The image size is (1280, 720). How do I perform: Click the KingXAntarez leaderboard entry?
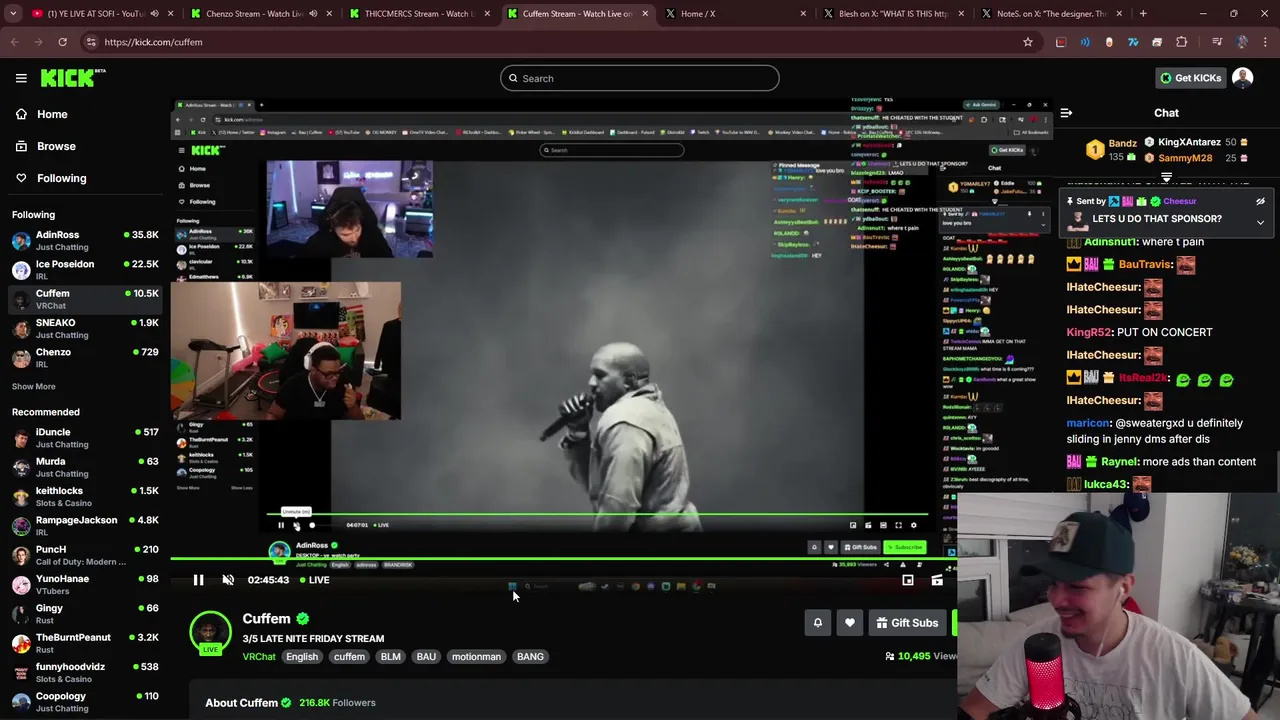point(1197,142)
